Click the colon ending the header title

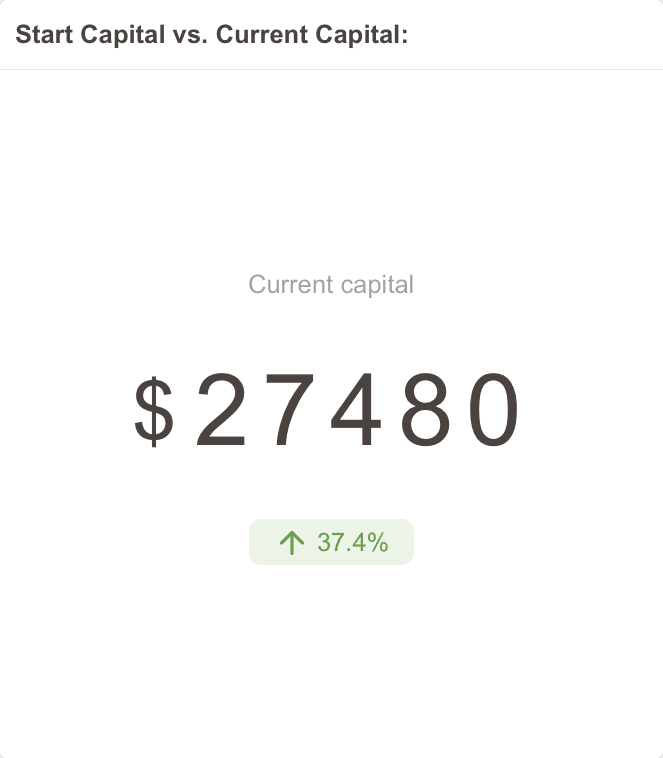click(404, 37)
